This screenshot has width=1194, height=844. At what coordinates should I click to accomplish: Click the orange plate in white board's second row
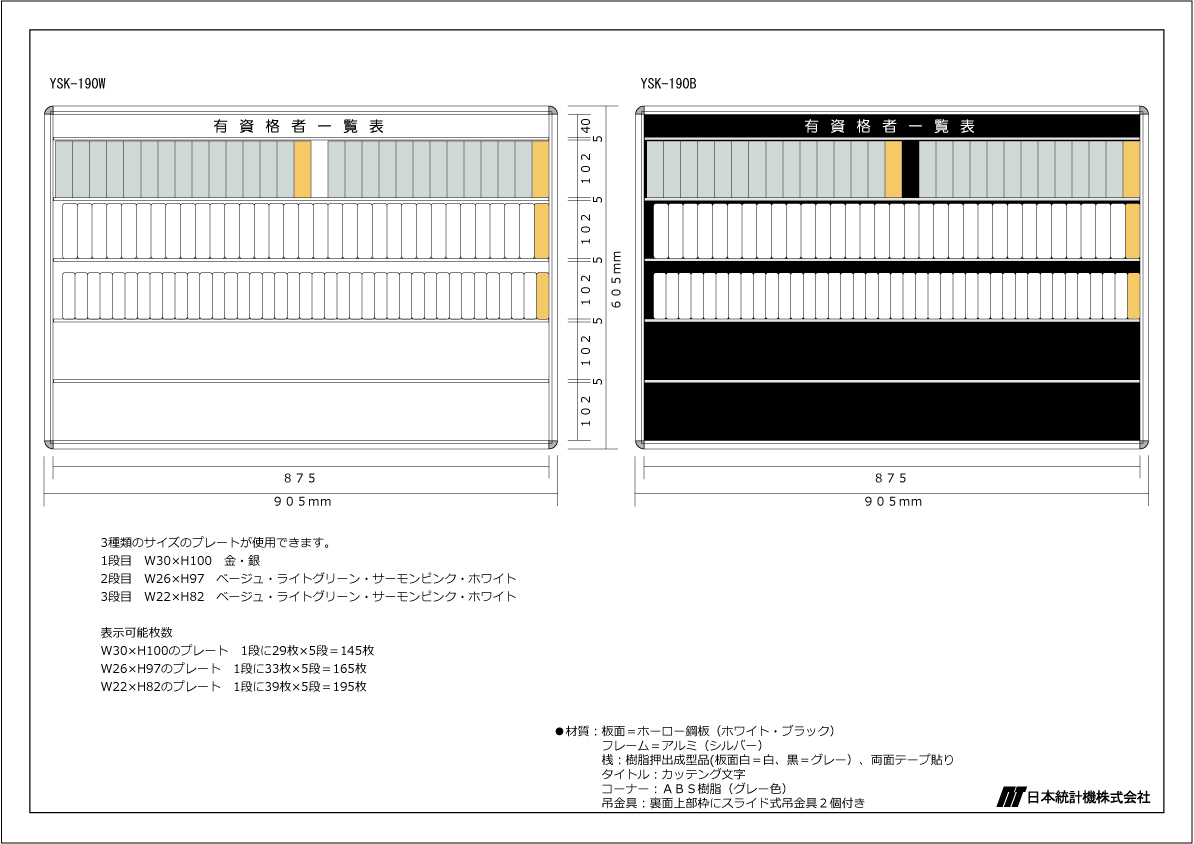tap(541, 231)
